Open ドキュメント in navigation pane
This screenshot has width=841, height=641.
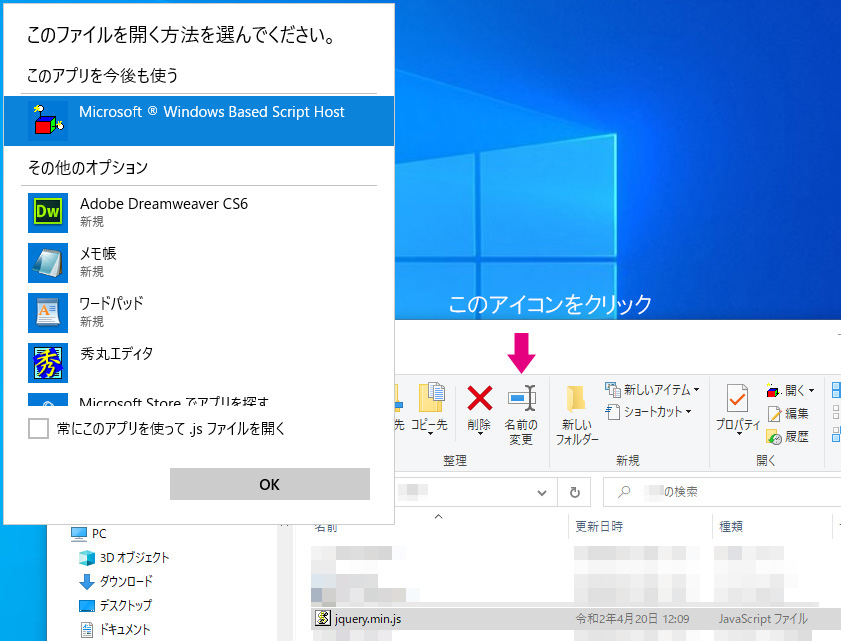[x=115, y=630]
